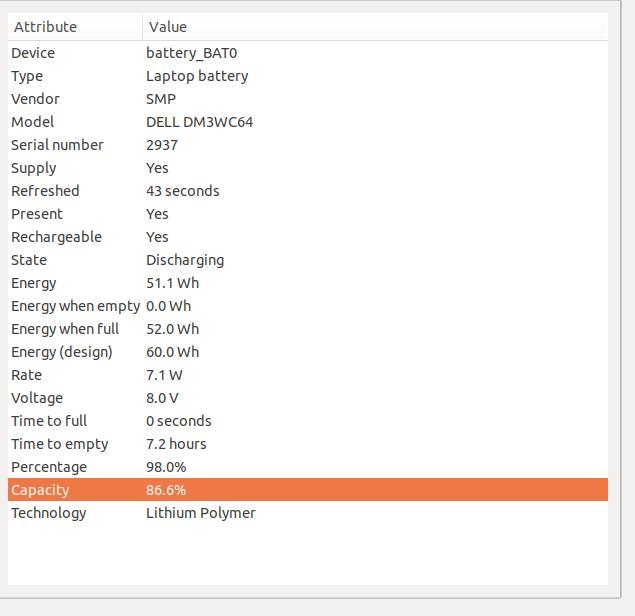Select the State Discharging row
The image size is (635, 616).
point(308,260)
